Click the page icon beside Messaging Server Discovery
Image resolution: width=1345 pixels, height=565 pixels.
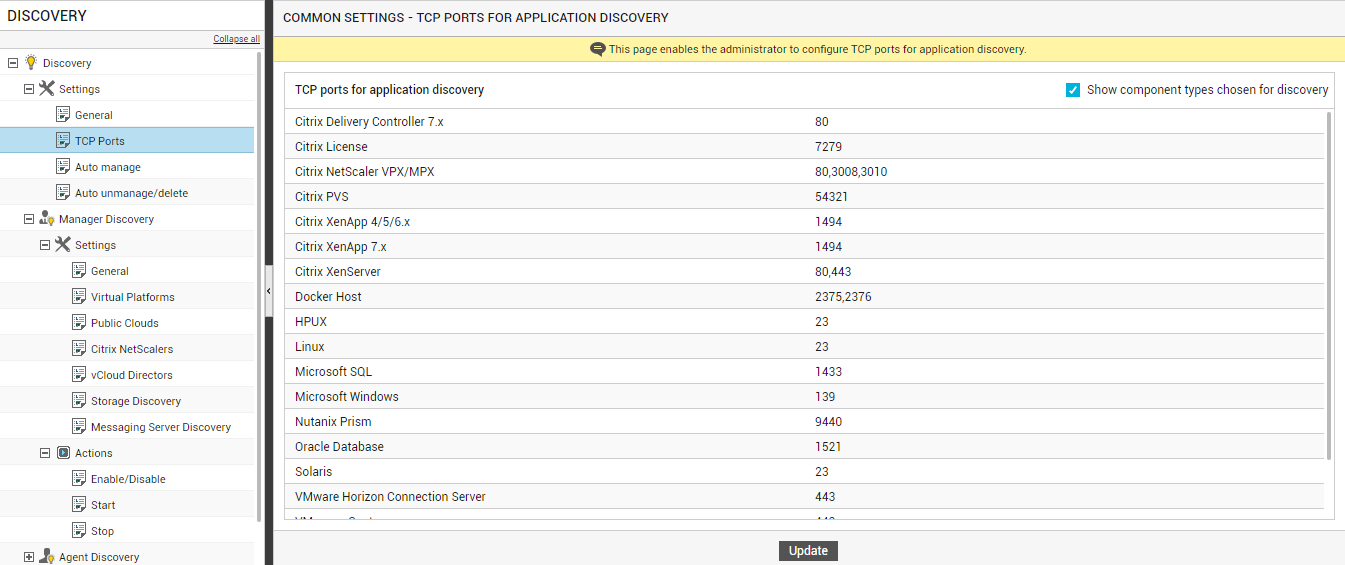pyautogui.click(x=79, y=426)
